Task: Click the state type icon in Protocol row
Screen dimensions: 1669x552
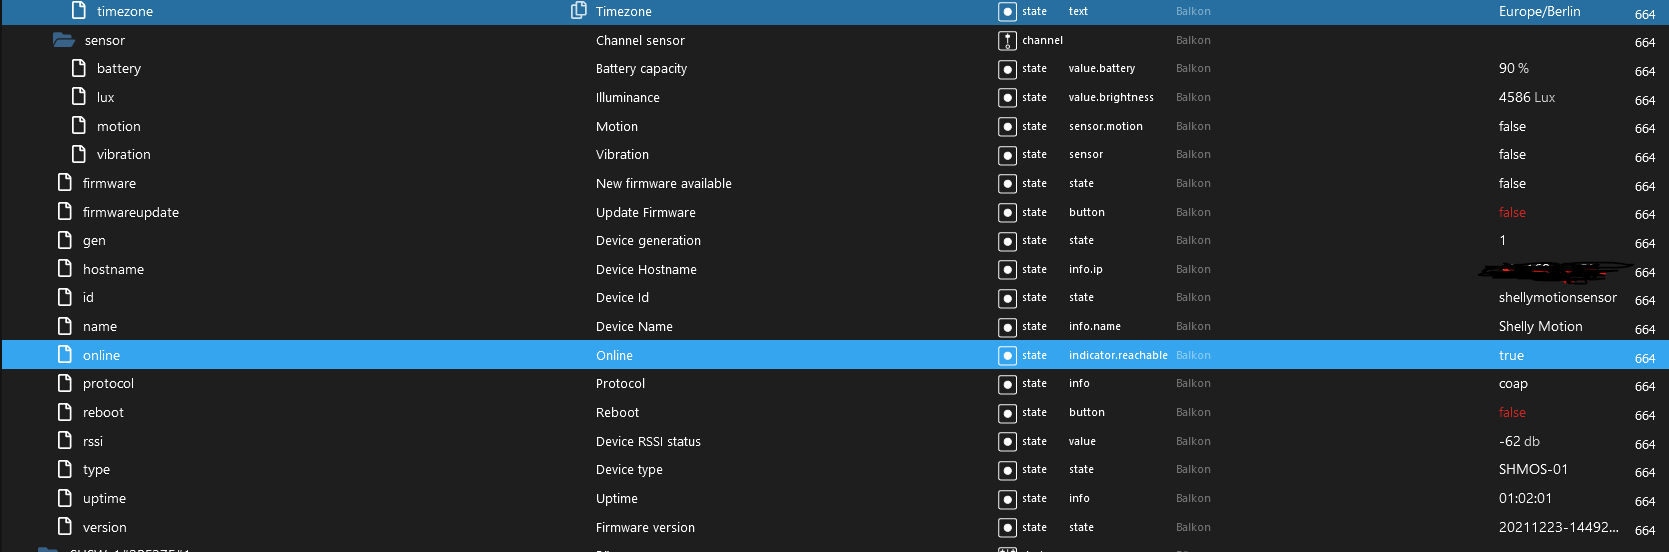Action: [1007, 384]
